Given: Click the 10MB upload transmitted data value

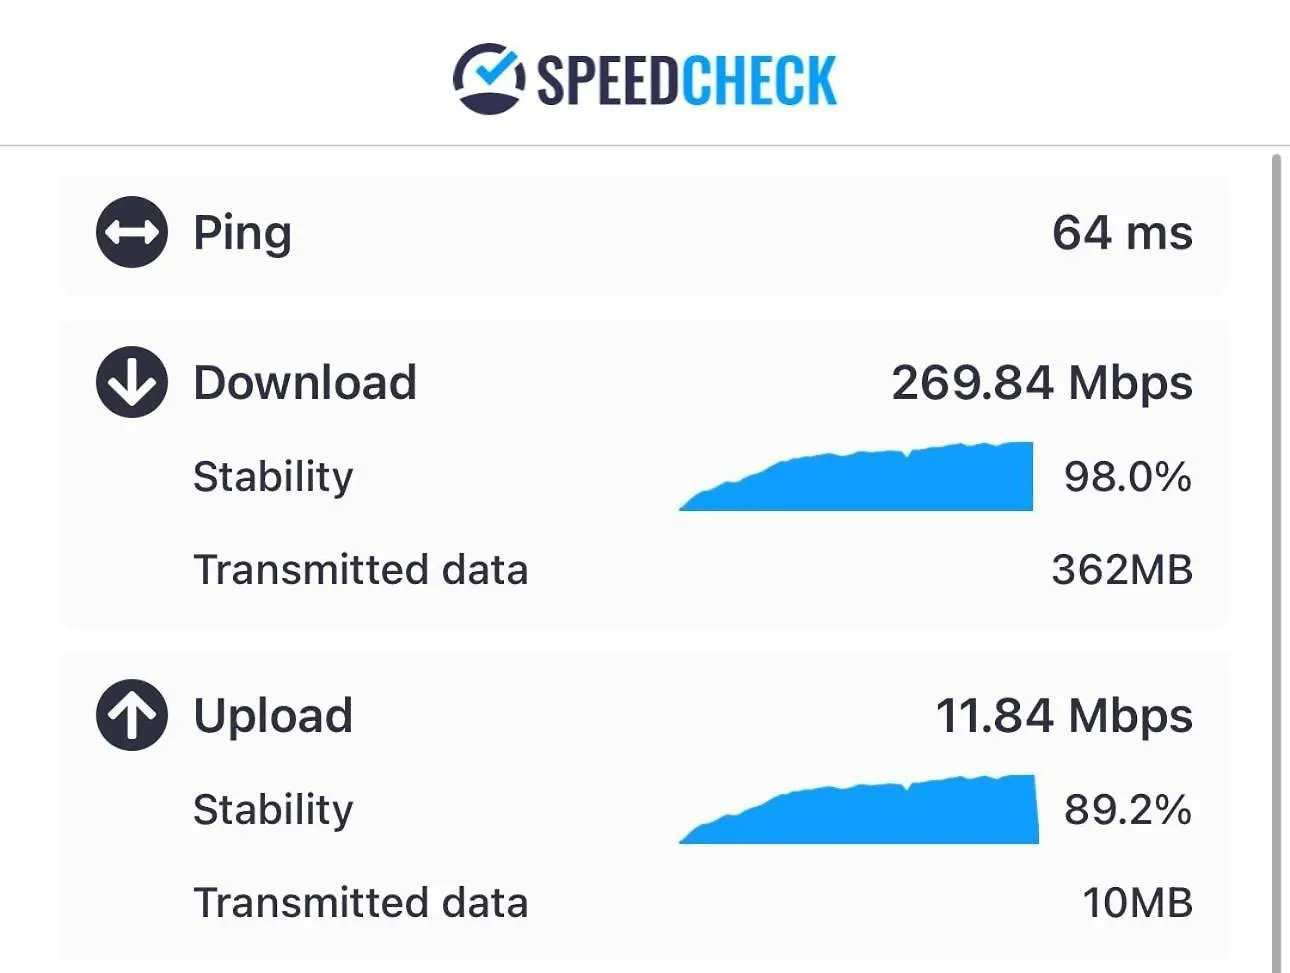Looking at the screenshot, I should pyautogui.click(x=1138, y=903).
